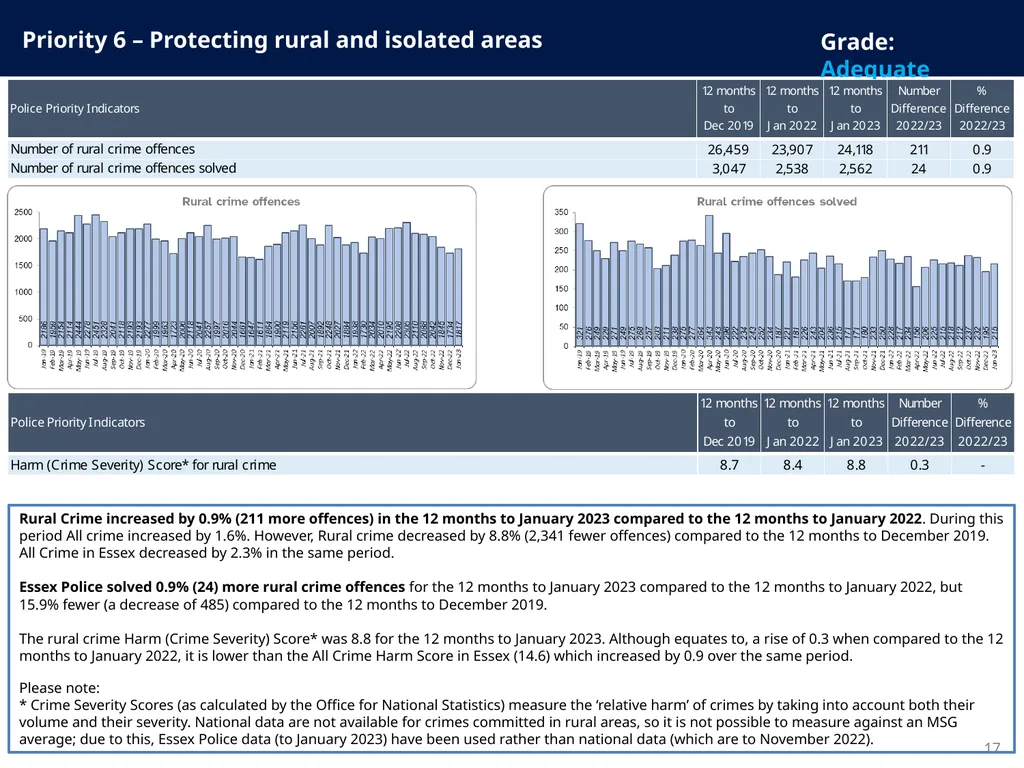
Task: Select the value 211 in the table
Action: [x=918, y=150]
